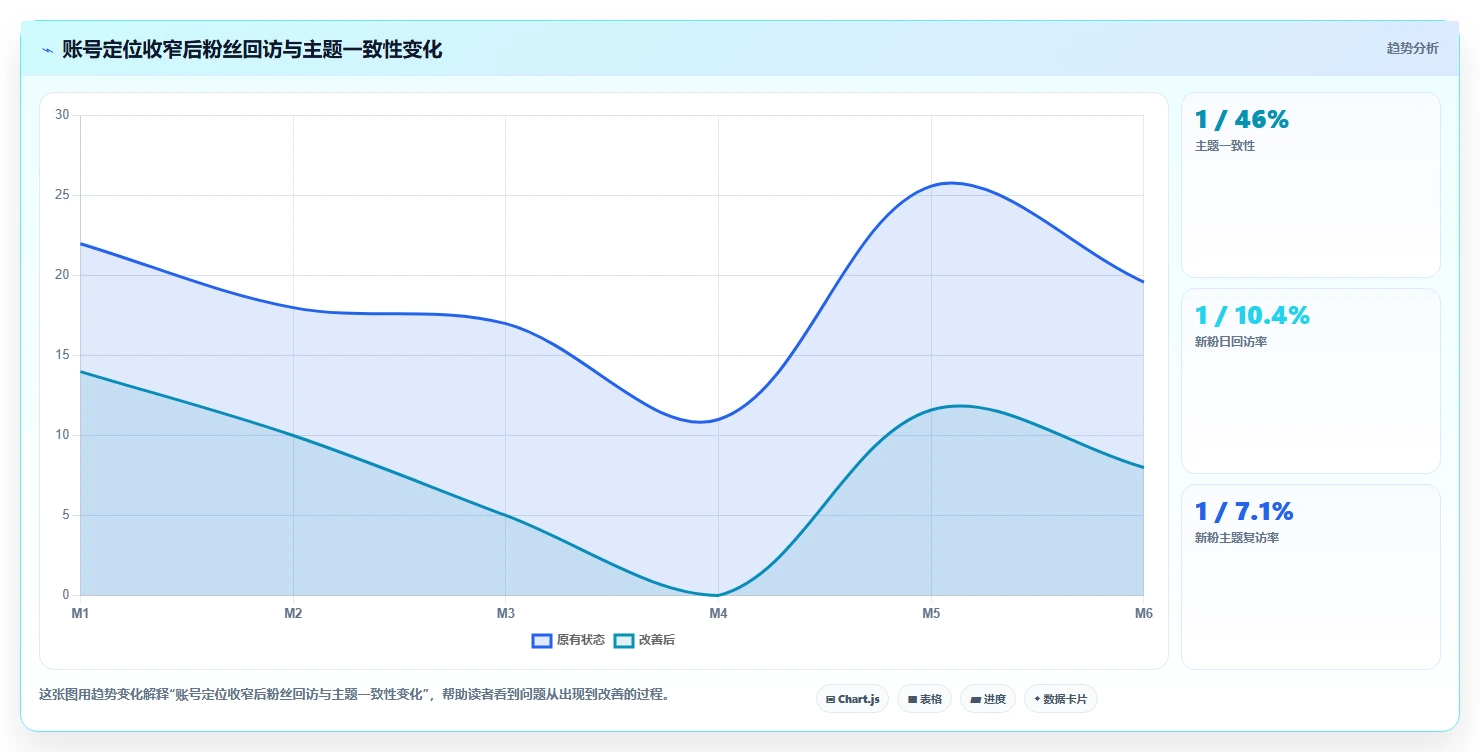
Task: Select the 进度 tag
Action: 988,699
